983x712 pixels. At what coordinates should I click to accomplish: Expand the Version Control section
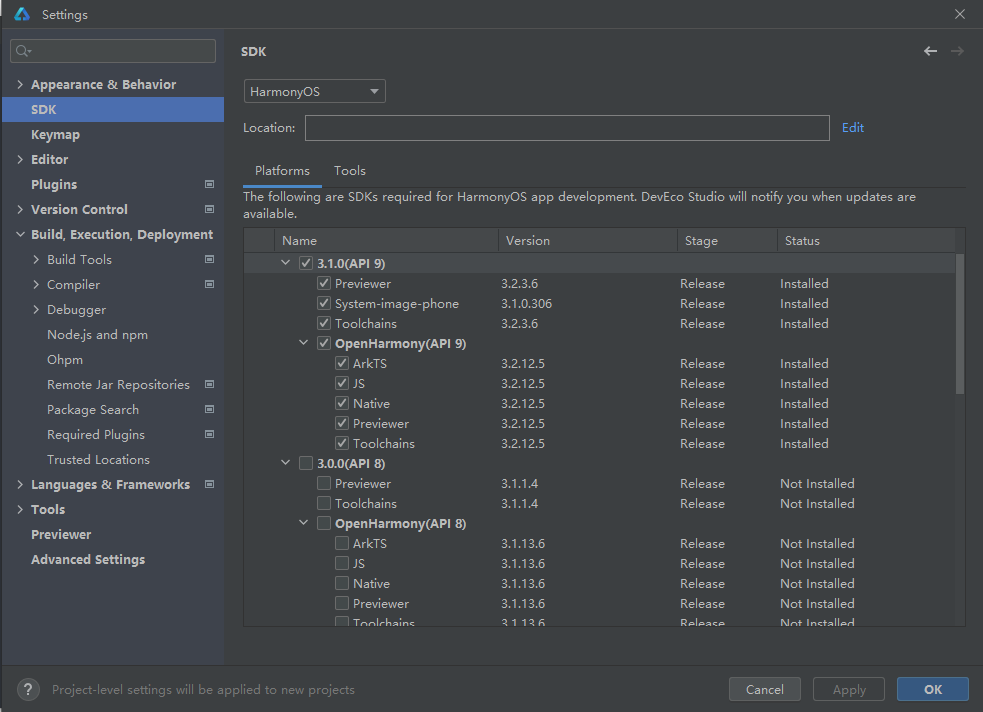pos(20,209)
